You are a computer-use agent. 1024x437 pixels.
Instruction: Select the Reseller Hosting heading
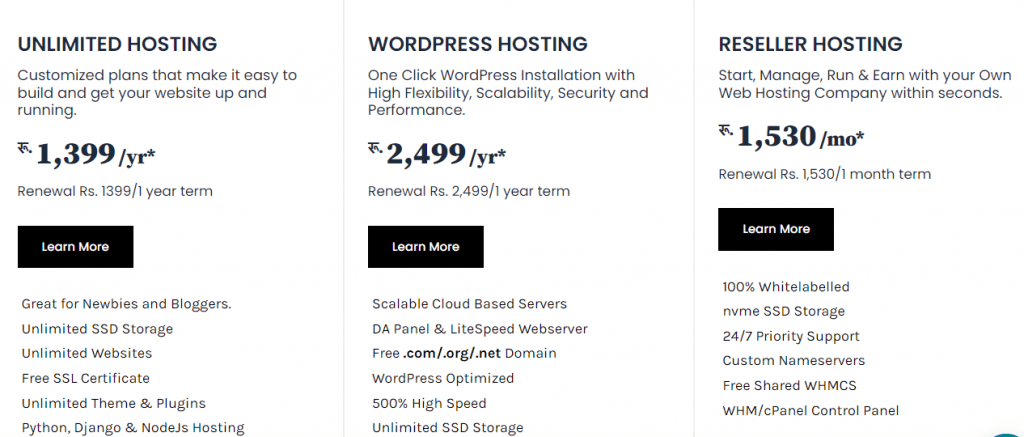pos(810,44)
